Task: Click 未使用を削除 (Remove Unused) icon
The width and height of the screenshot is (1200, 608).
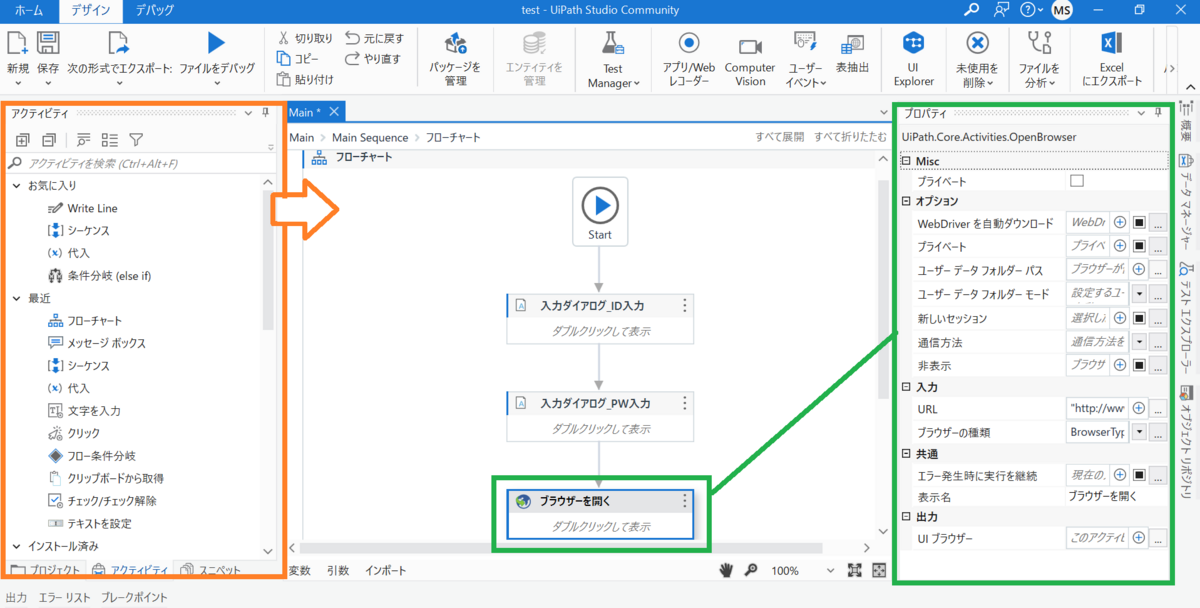Action: tap(978, 43)
